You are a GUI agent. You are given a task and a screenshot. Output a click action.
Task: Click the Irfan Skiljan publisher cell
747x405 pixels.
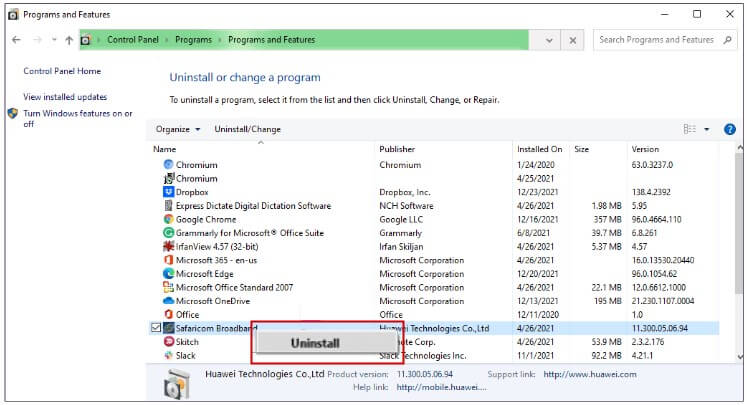point(401,246)
